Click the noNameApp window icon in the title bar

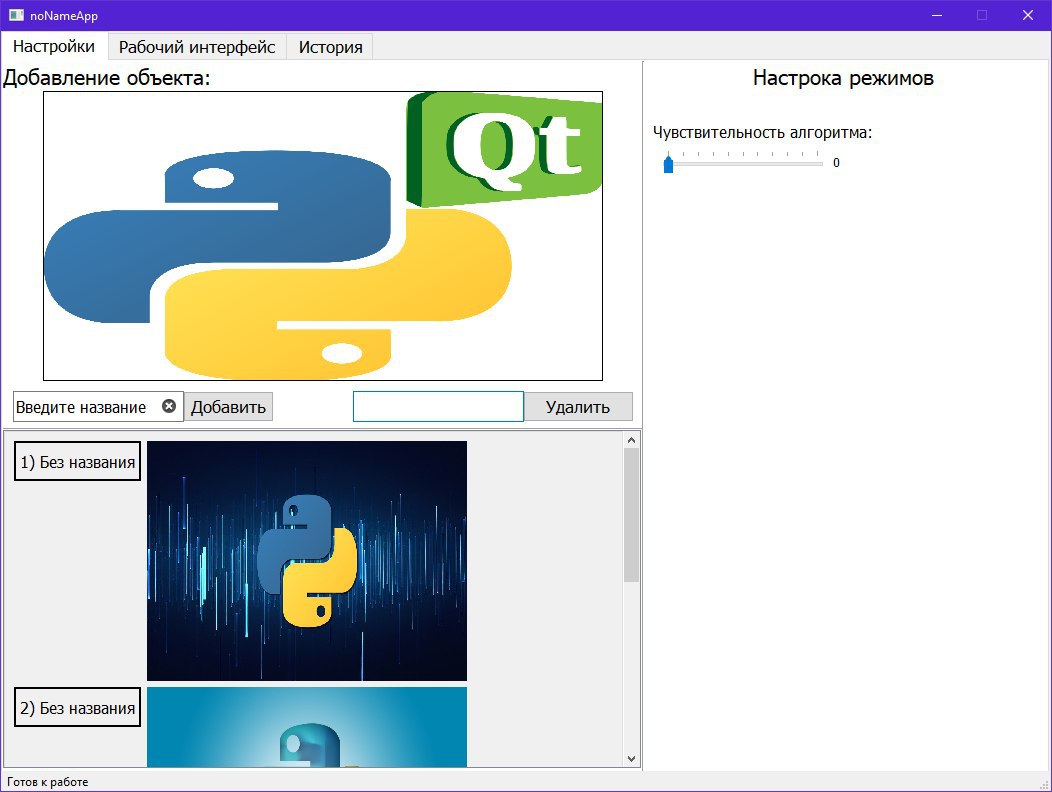[x=16, y=15]
